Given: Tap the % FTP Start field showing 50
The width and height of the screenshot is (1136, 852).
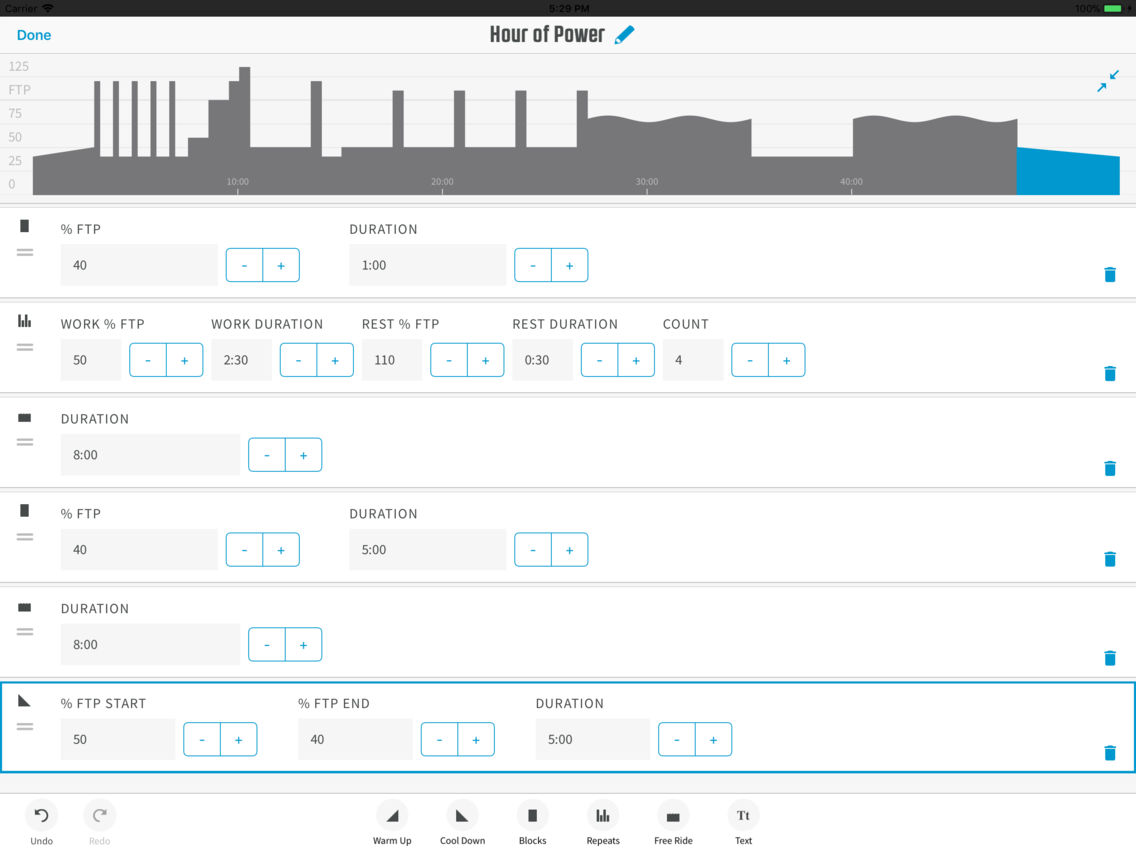Looking at the screenshot, I should pos(117,740).
